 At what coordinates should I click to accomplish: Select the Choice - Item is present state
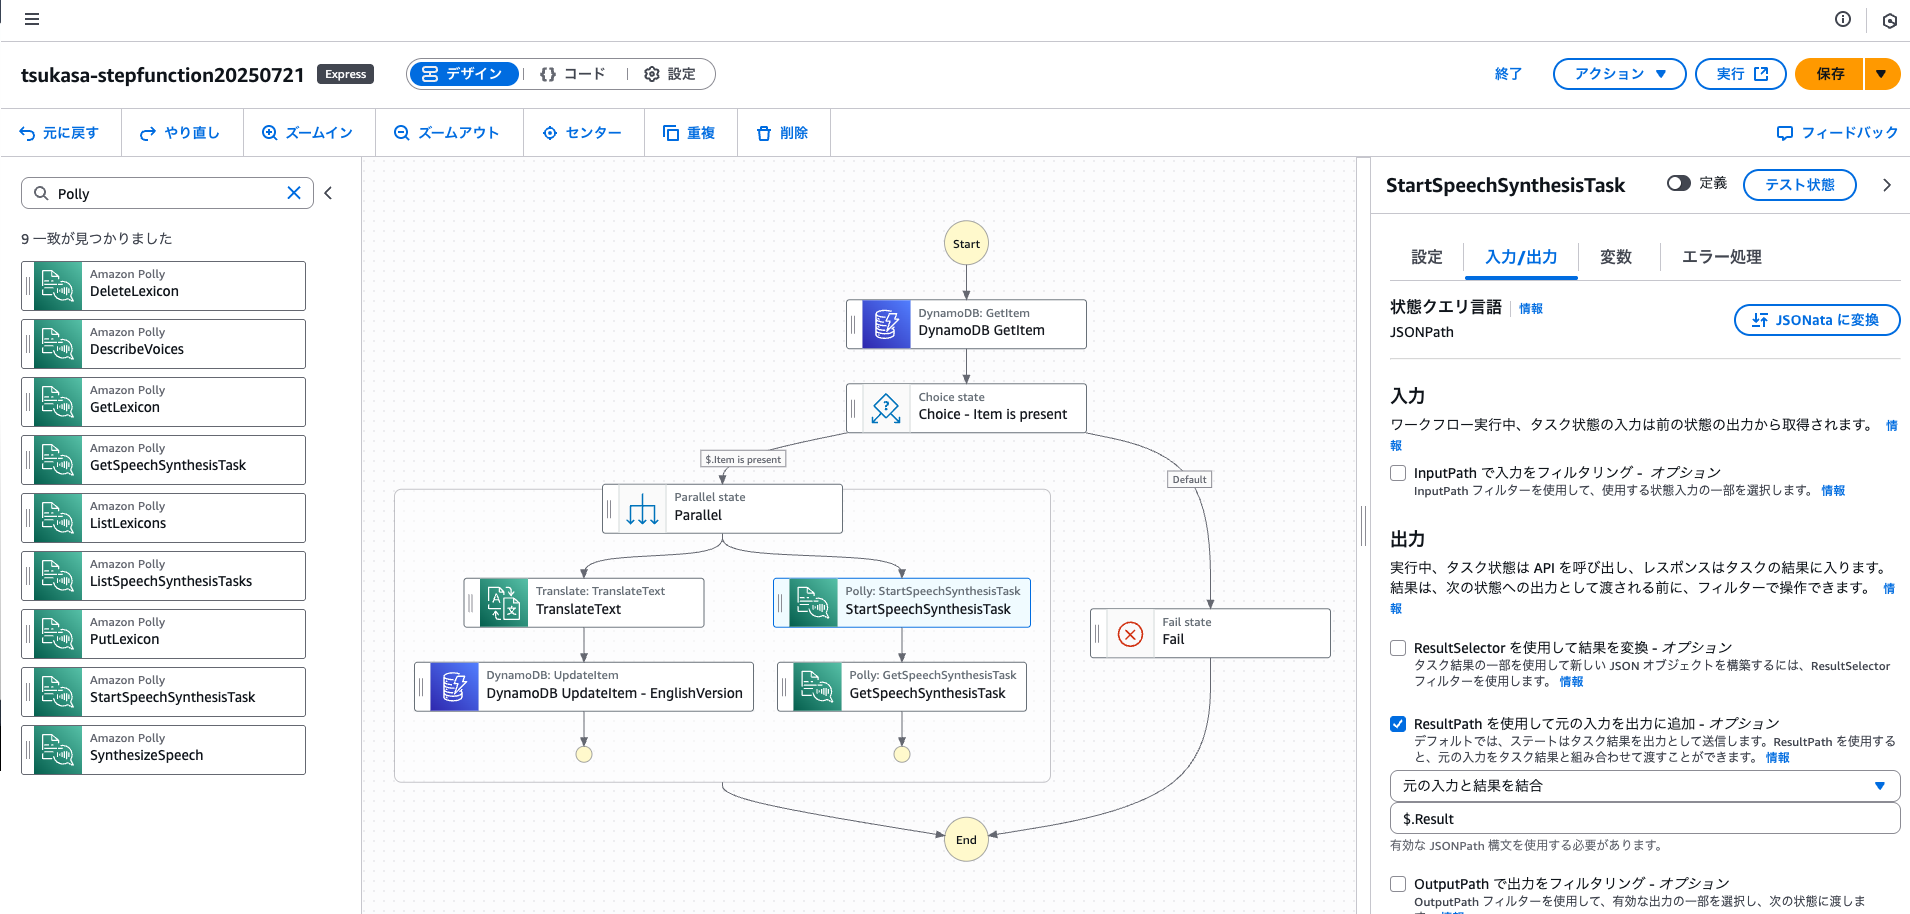[x=966, y=408]
